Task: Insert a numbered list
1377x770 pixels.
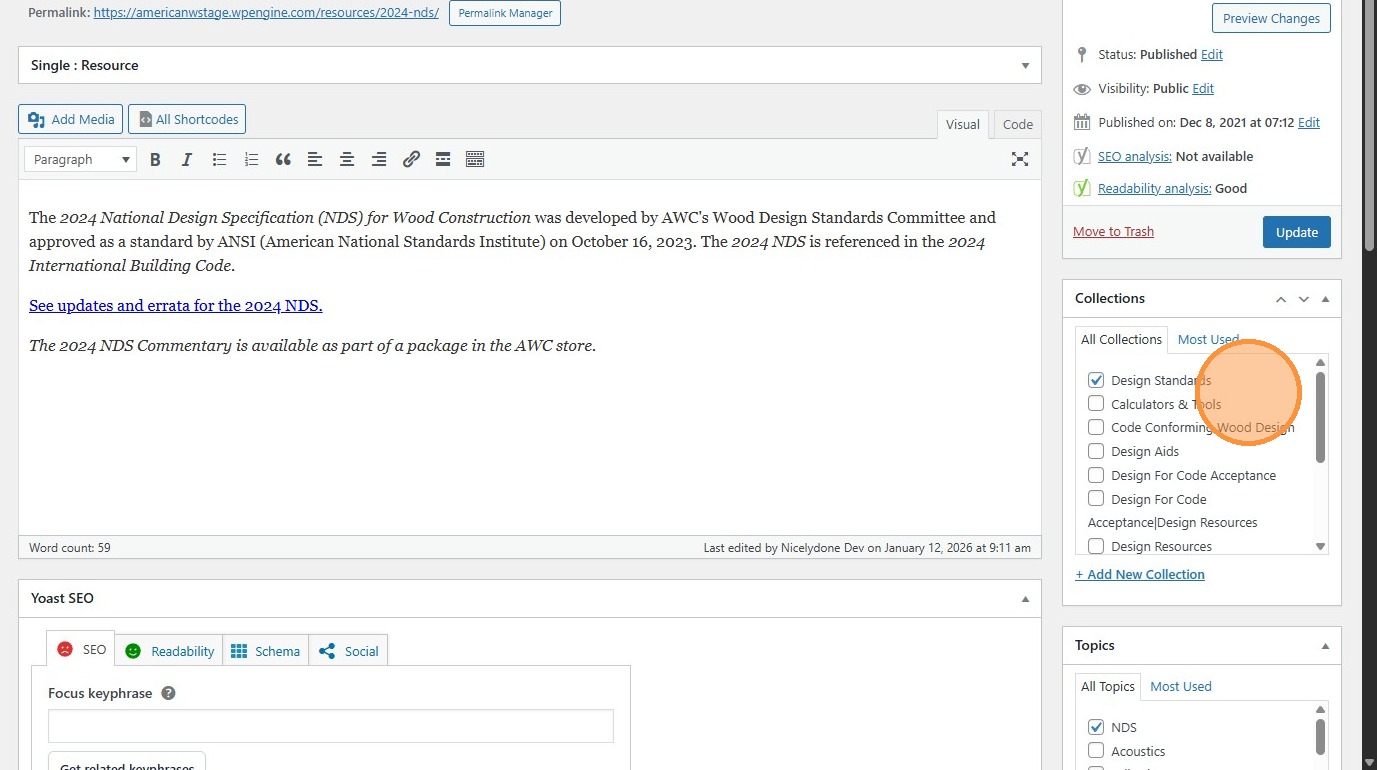Action: tap(251, 159)
